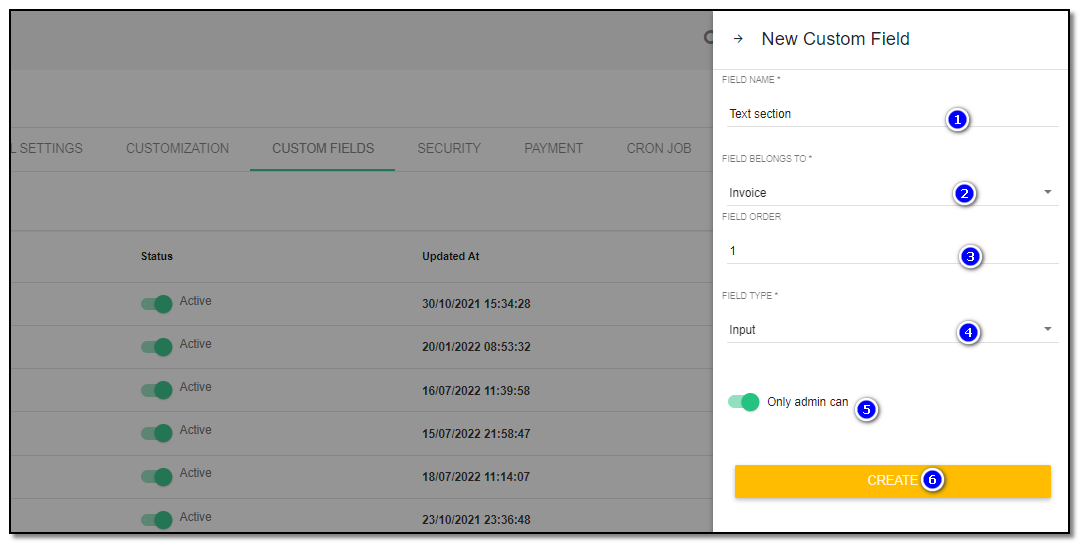Click the numbered marker 5 badge
Viewport: 1079px width, 543px height.
click(x=866, y=409)
